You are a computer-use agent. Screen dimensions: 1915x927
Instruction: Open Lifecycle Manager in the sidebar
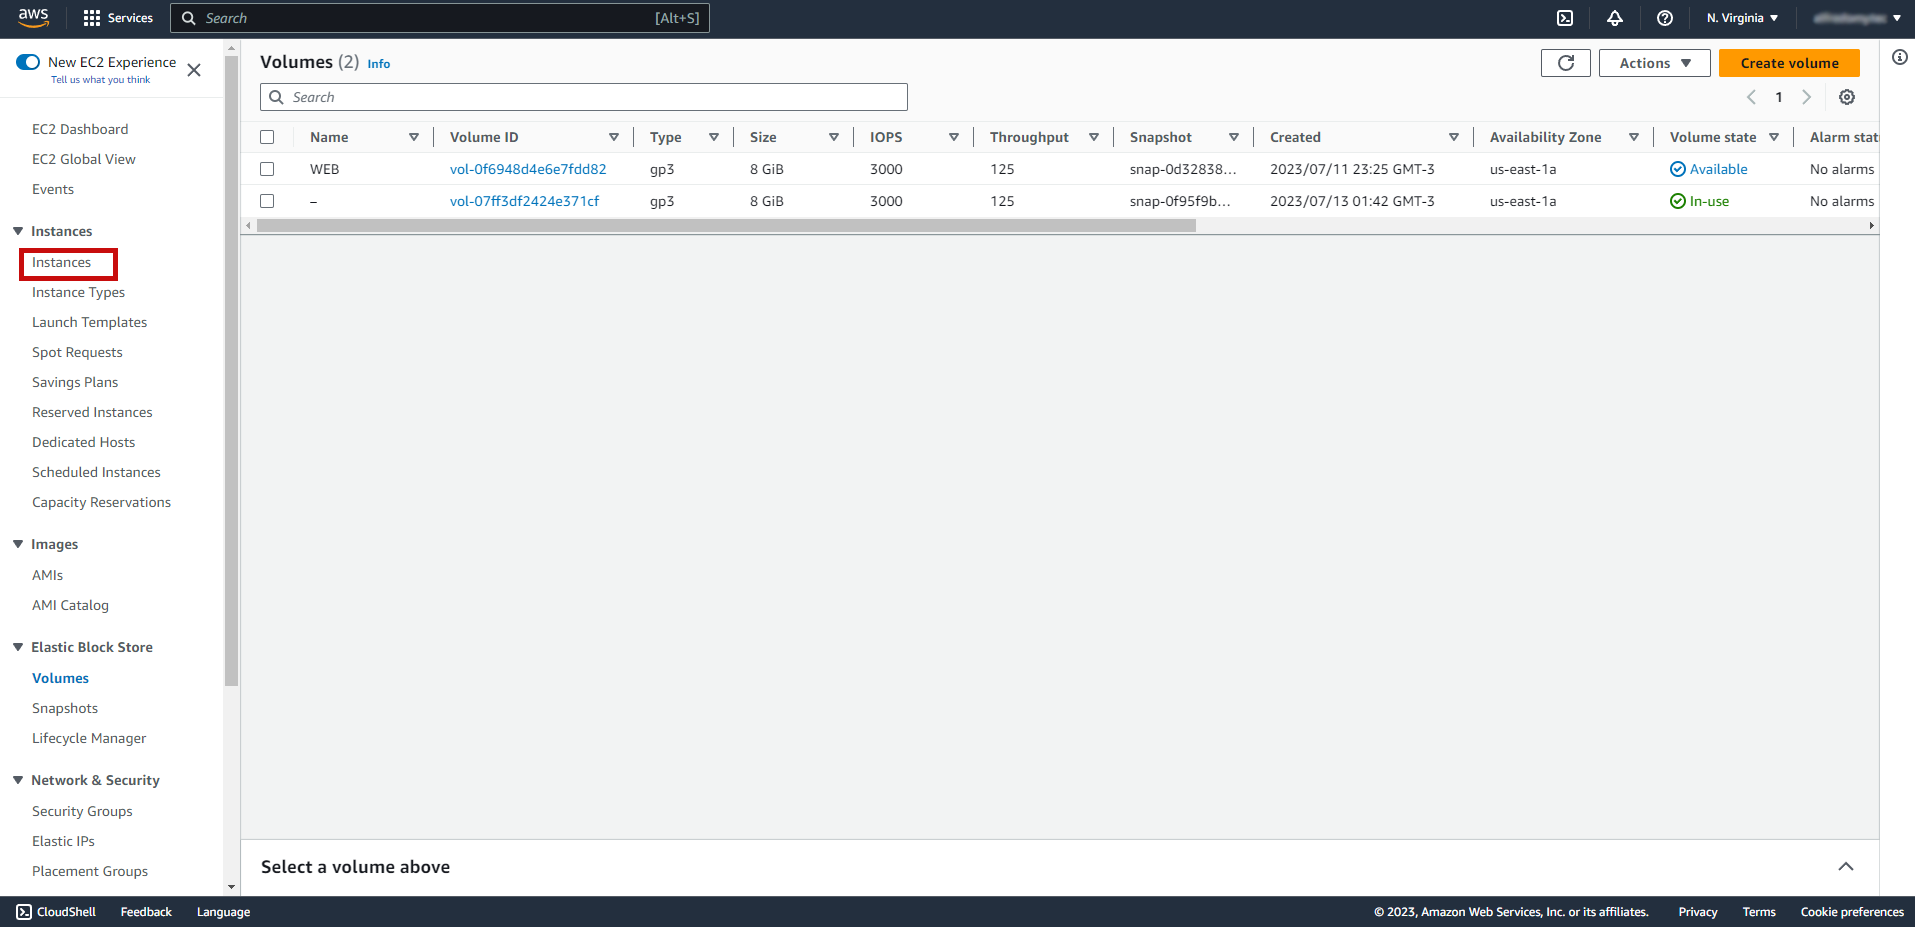pyautogui.click(x=89, y=738)
